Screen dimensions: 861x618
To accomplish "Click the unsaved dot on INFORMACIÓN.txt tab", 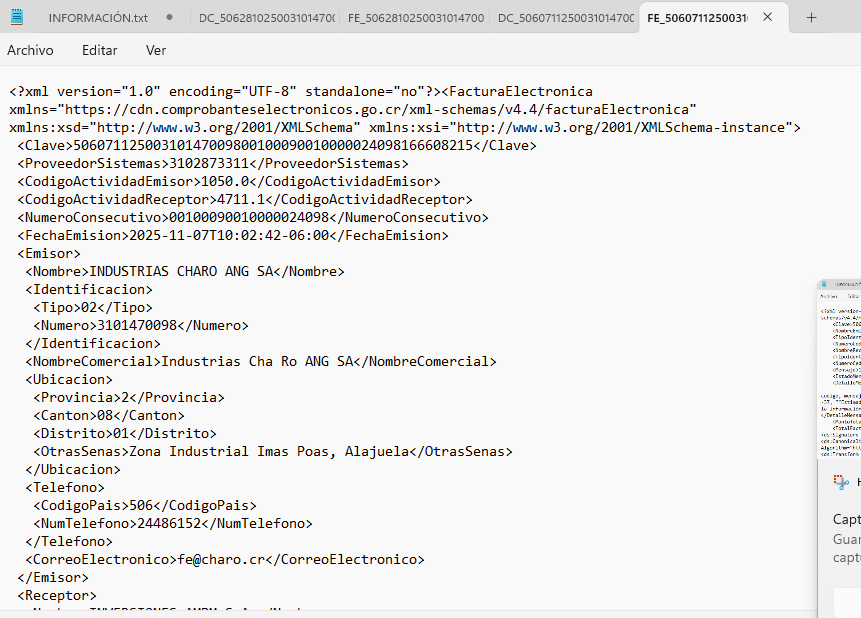I will click(169, 18).
